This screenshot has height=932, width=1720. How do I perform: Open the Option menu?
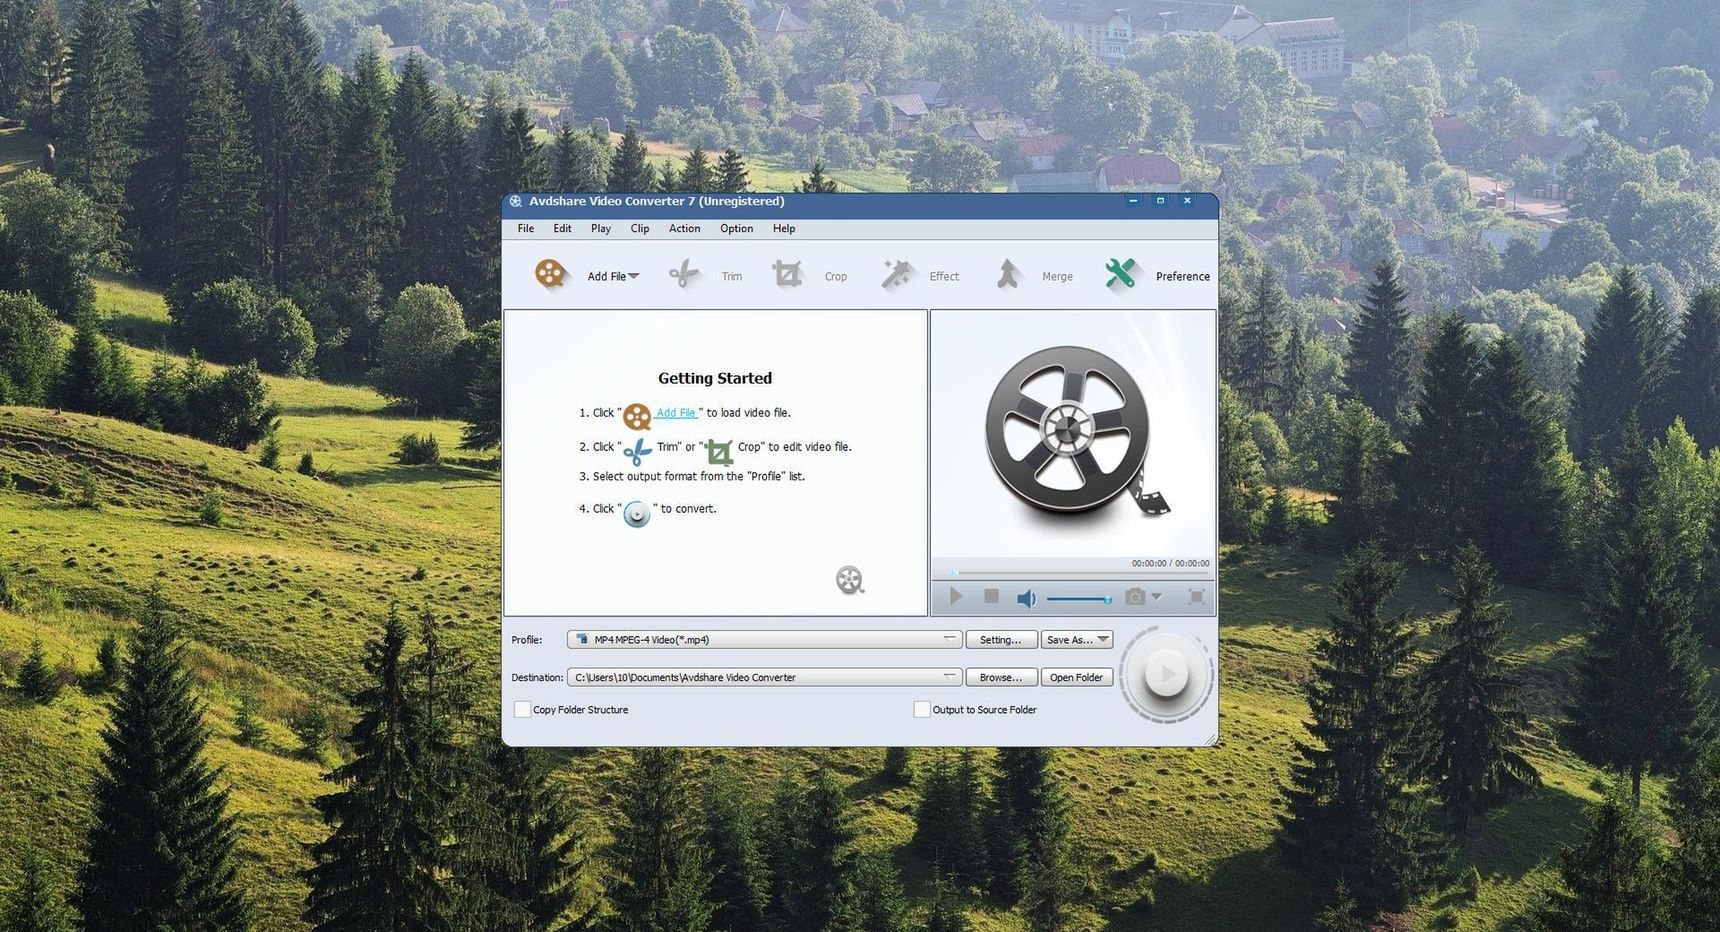(x=737, y=228)
